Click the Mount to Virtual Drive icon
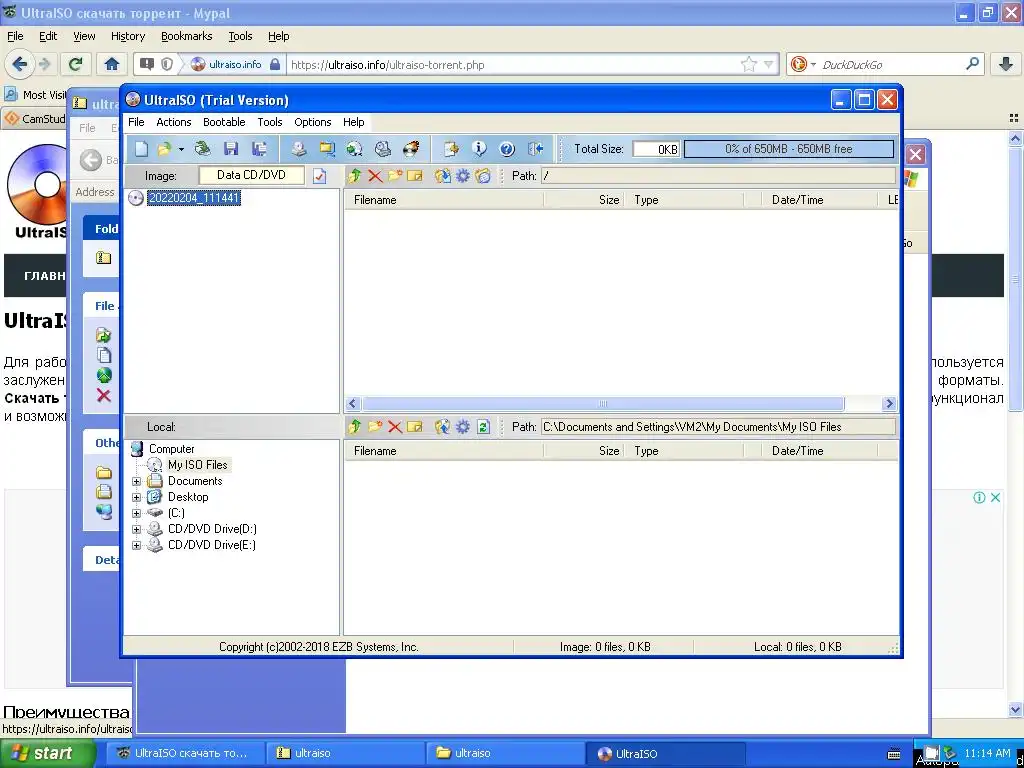This screenshot has width=1024, height=768. click(x=383, y=149)
